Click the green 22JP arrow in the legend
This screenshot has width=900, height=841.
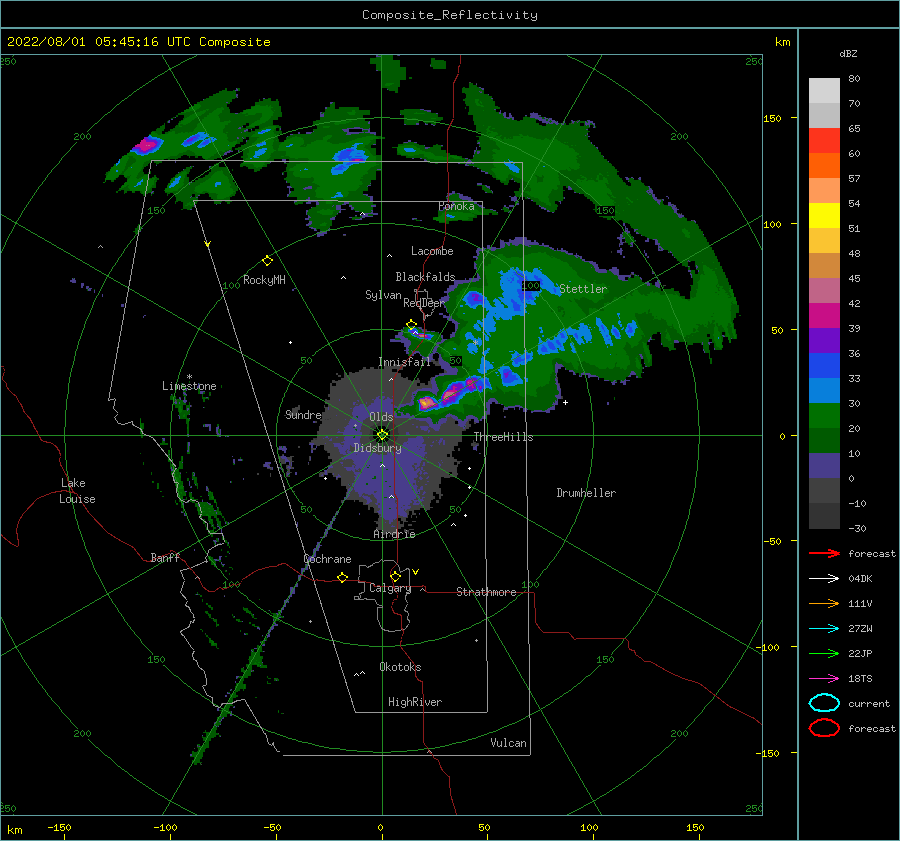824,653
